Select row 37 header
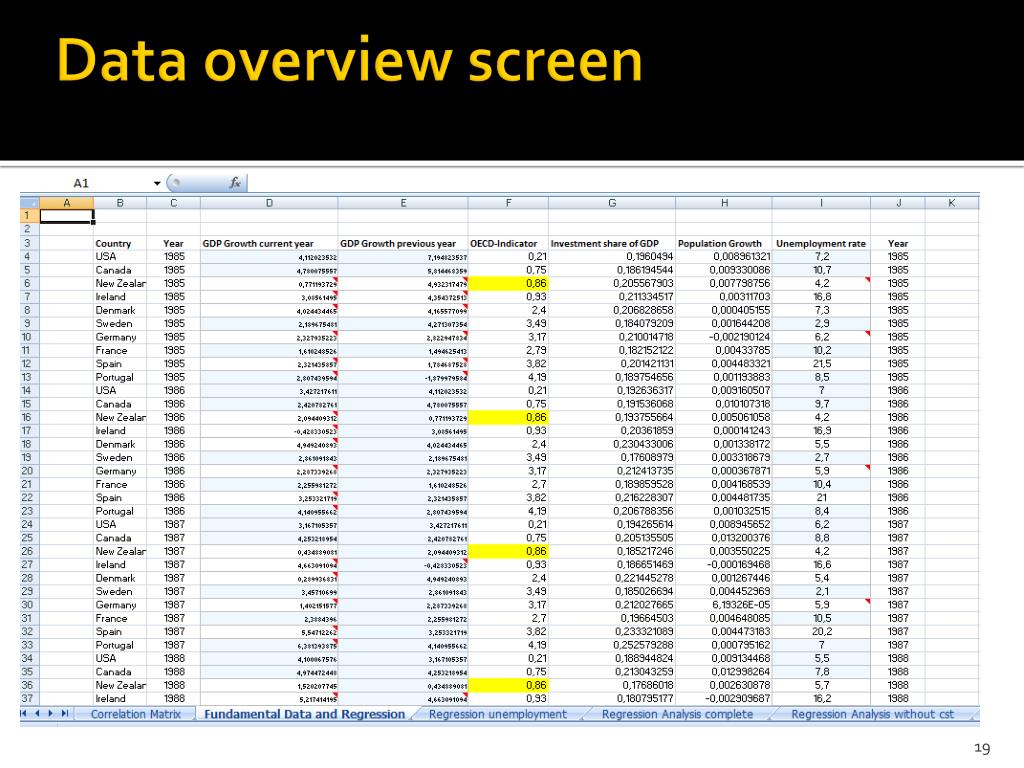 click(29, 699)
